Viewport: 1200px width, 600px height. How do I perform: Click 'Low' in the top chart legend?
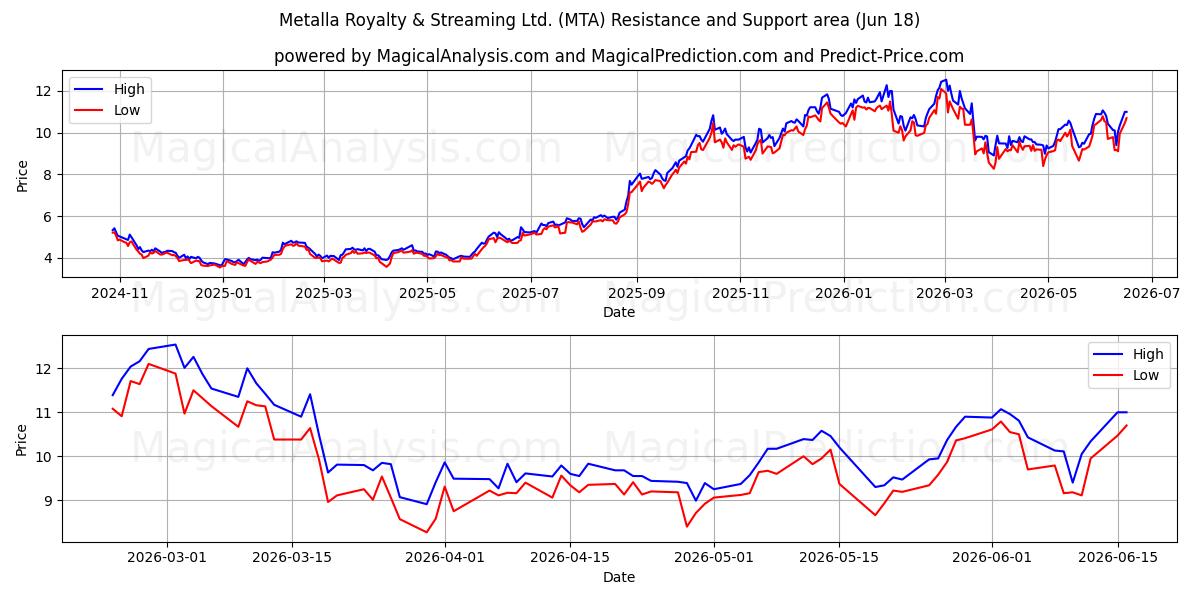coord(127,110)
